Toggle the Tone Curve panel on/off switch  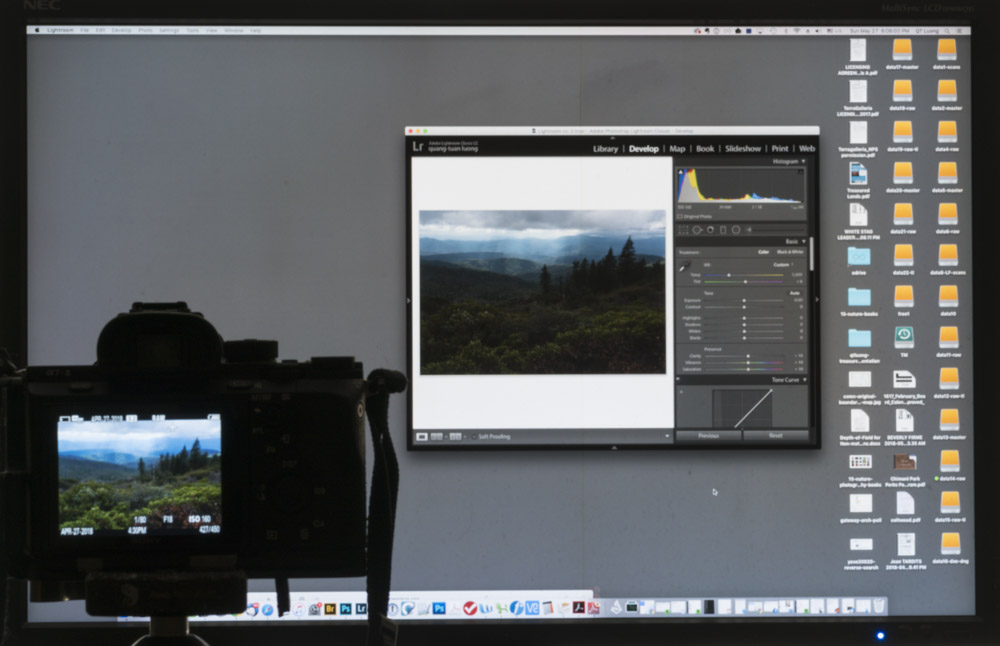point(679,380)
